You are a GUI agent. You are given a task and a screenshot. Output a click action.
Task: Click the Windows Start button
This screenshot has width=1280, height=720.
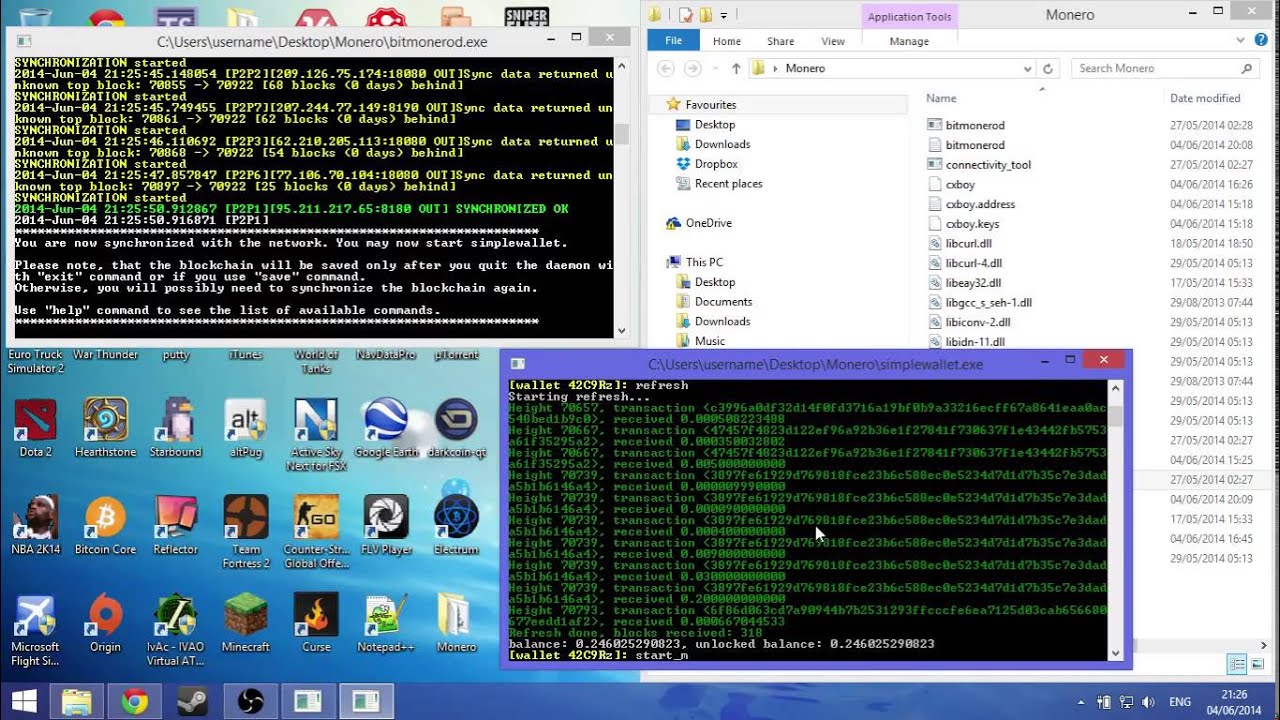[x=24, y=701]
